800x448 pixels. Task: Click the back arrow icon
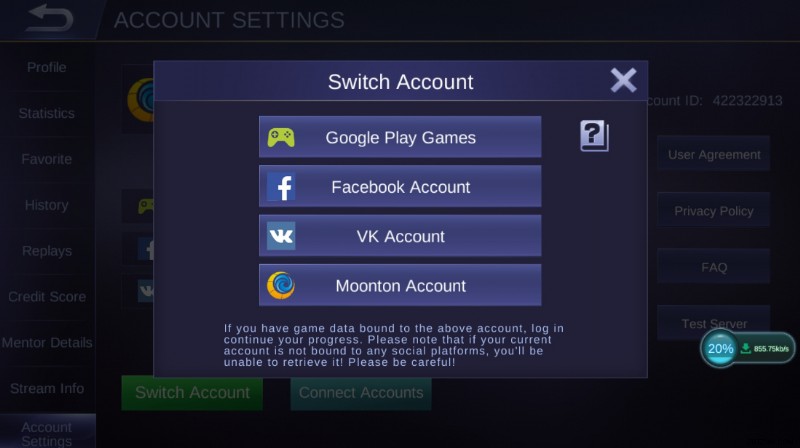point(49,18)
